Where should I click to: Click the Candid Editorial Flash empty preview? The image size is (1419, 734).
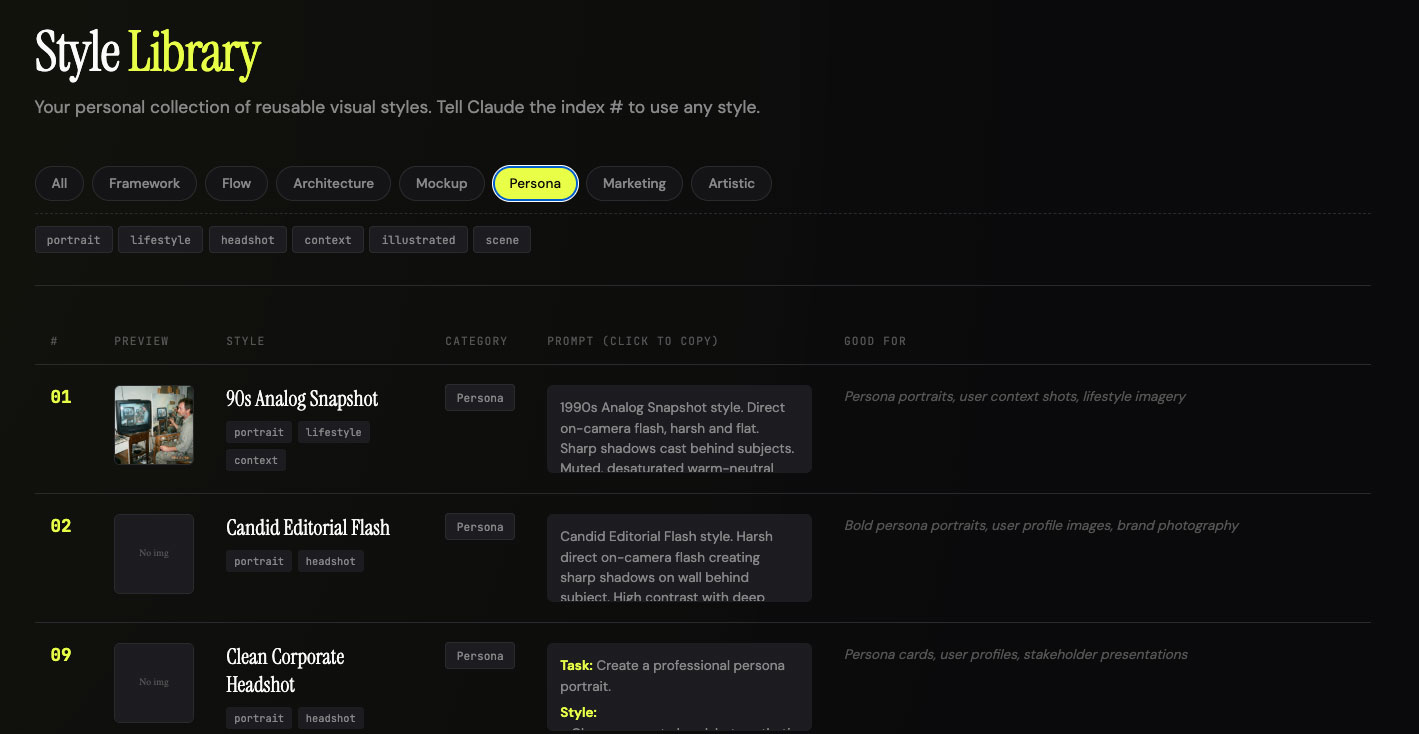pos(154,554)
